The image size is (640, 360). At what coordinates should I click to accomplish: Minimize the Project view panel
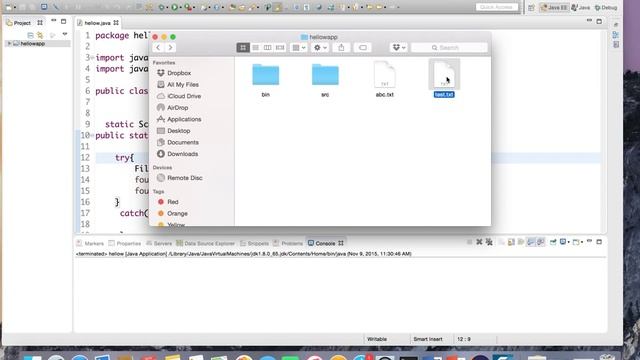[53, 20]
